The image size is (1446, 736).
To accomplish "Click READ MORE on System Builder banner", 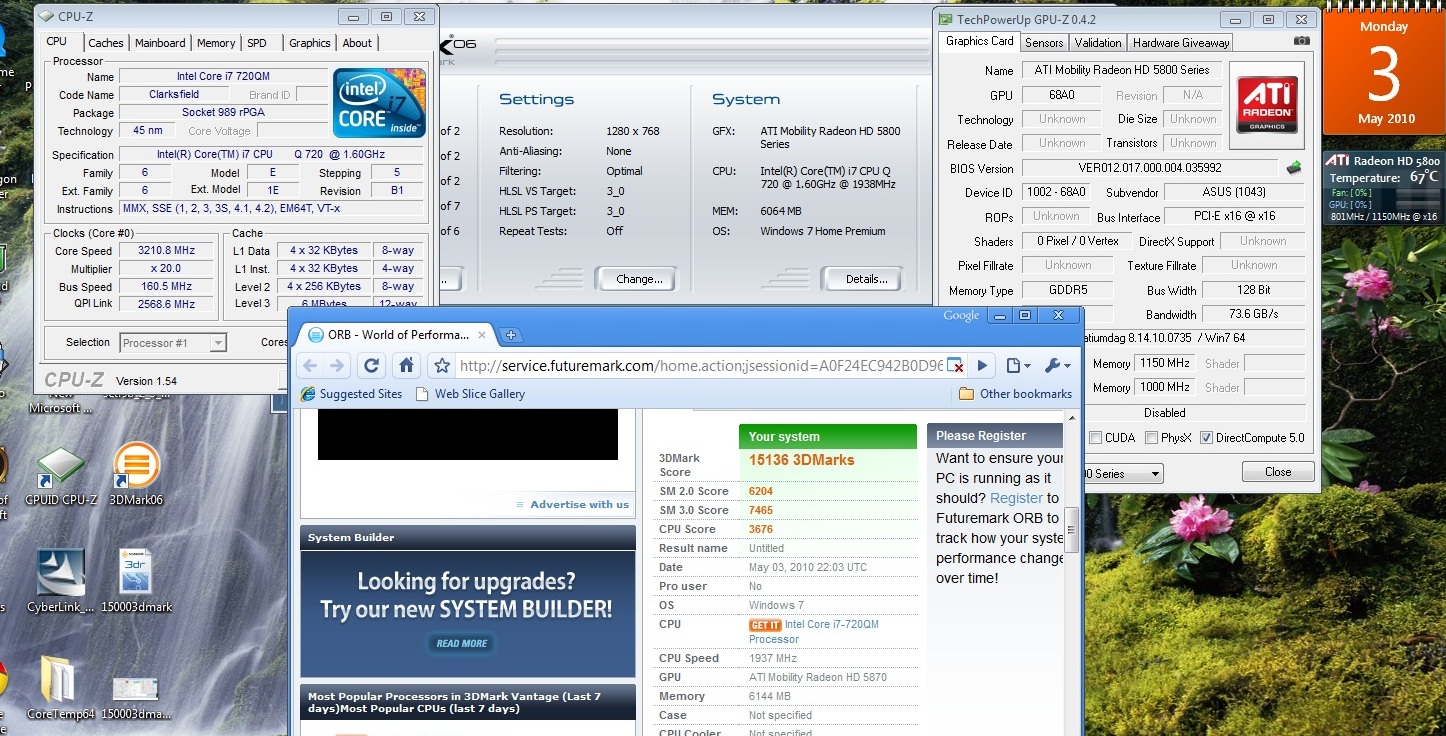I will (461, 643).
